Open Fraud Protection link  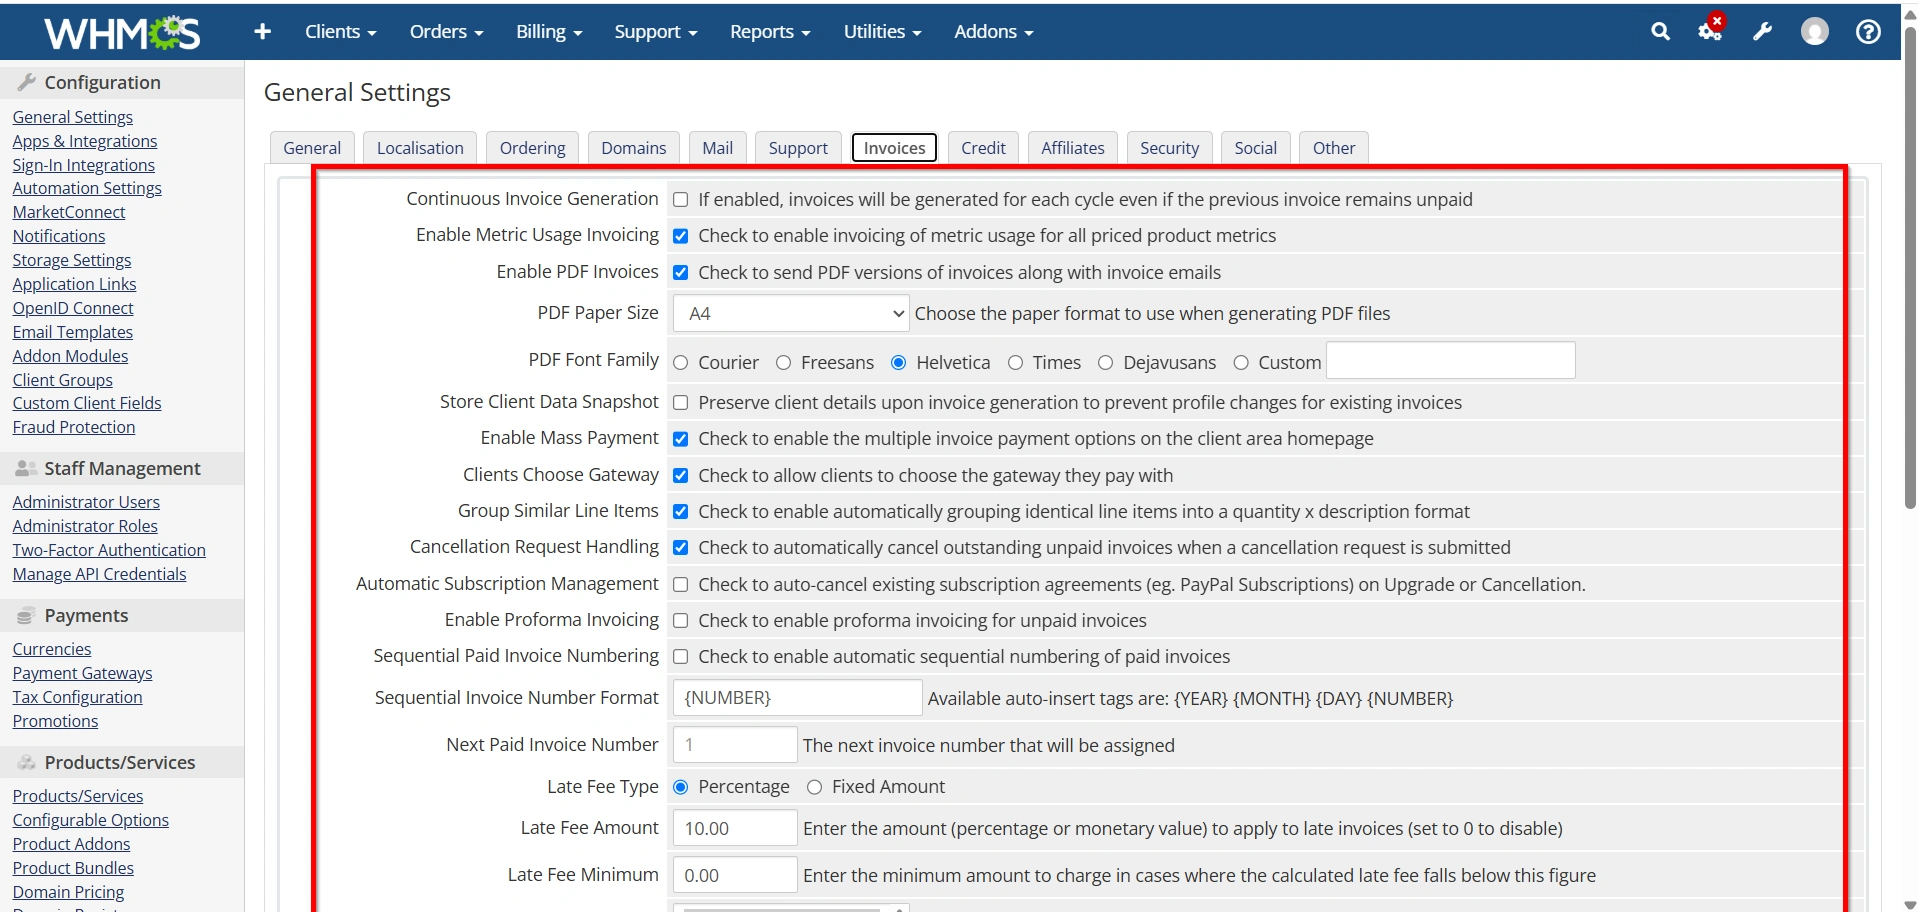pyautogui.click(x=74, y=427)
